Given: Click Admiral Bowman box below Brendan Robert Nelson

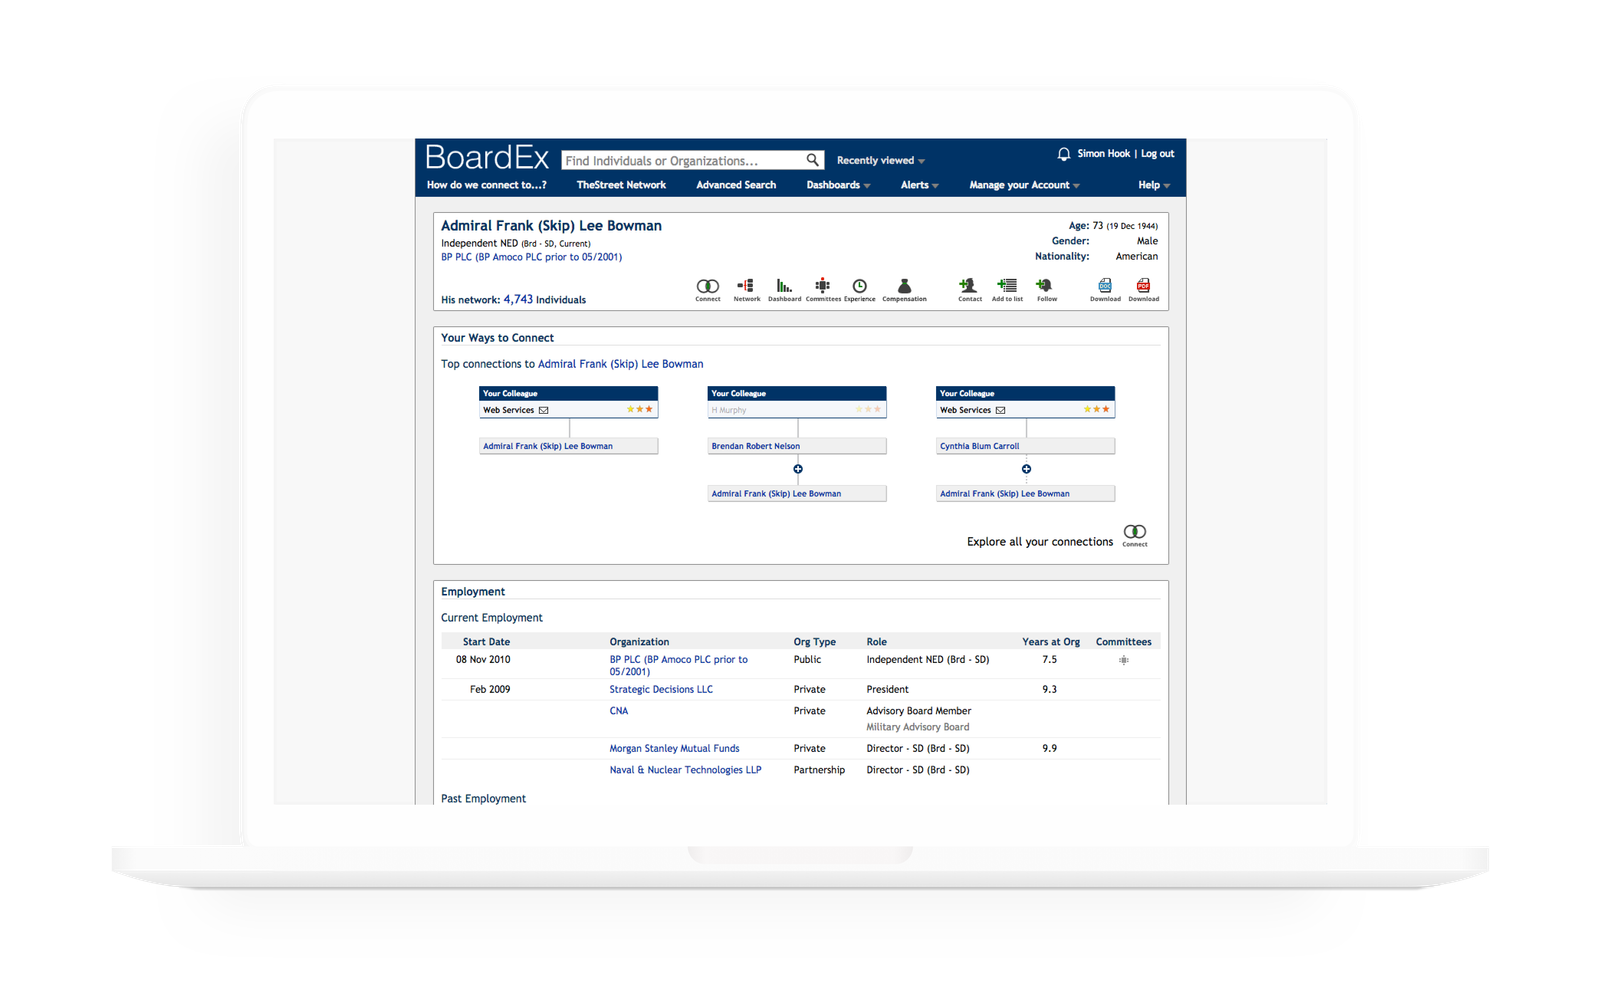Looking at the screenshot, I should (x=797, y=493).
